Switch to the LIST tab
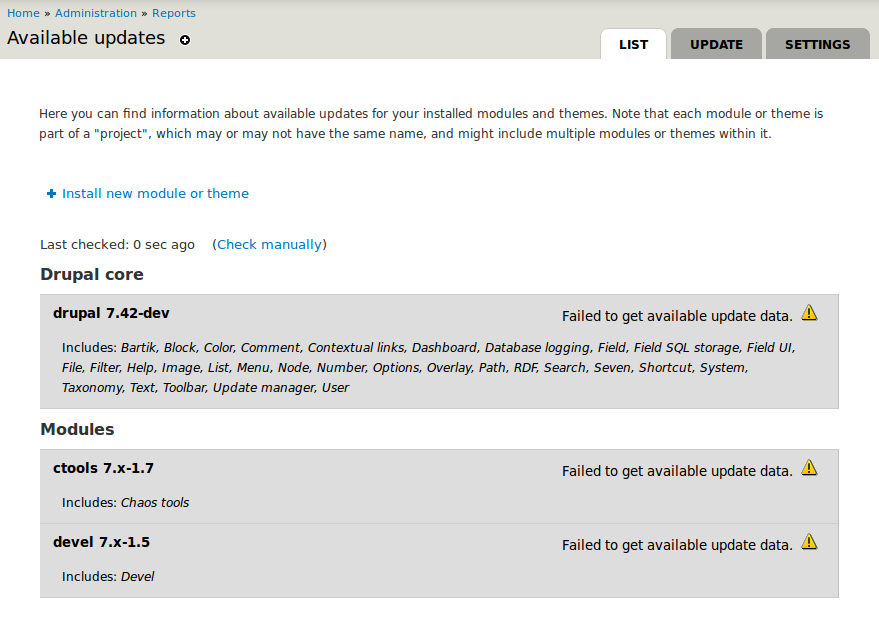This screenshot has height=620, width=879. [633, 44]
